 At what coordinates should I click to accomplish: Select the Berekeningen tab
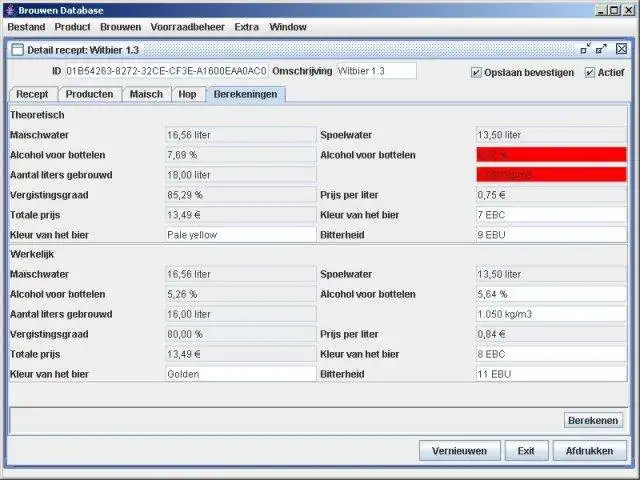pos(245,94)
